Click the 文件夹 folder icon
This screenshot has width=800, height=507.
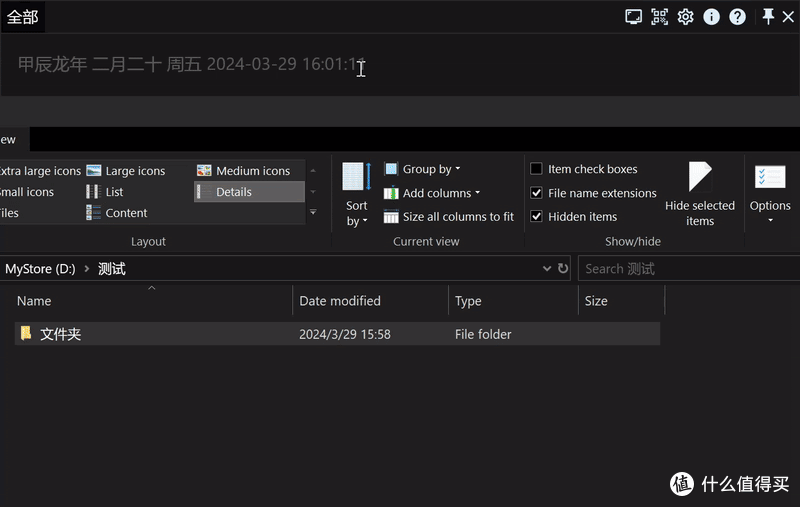[x=26, y=333]
